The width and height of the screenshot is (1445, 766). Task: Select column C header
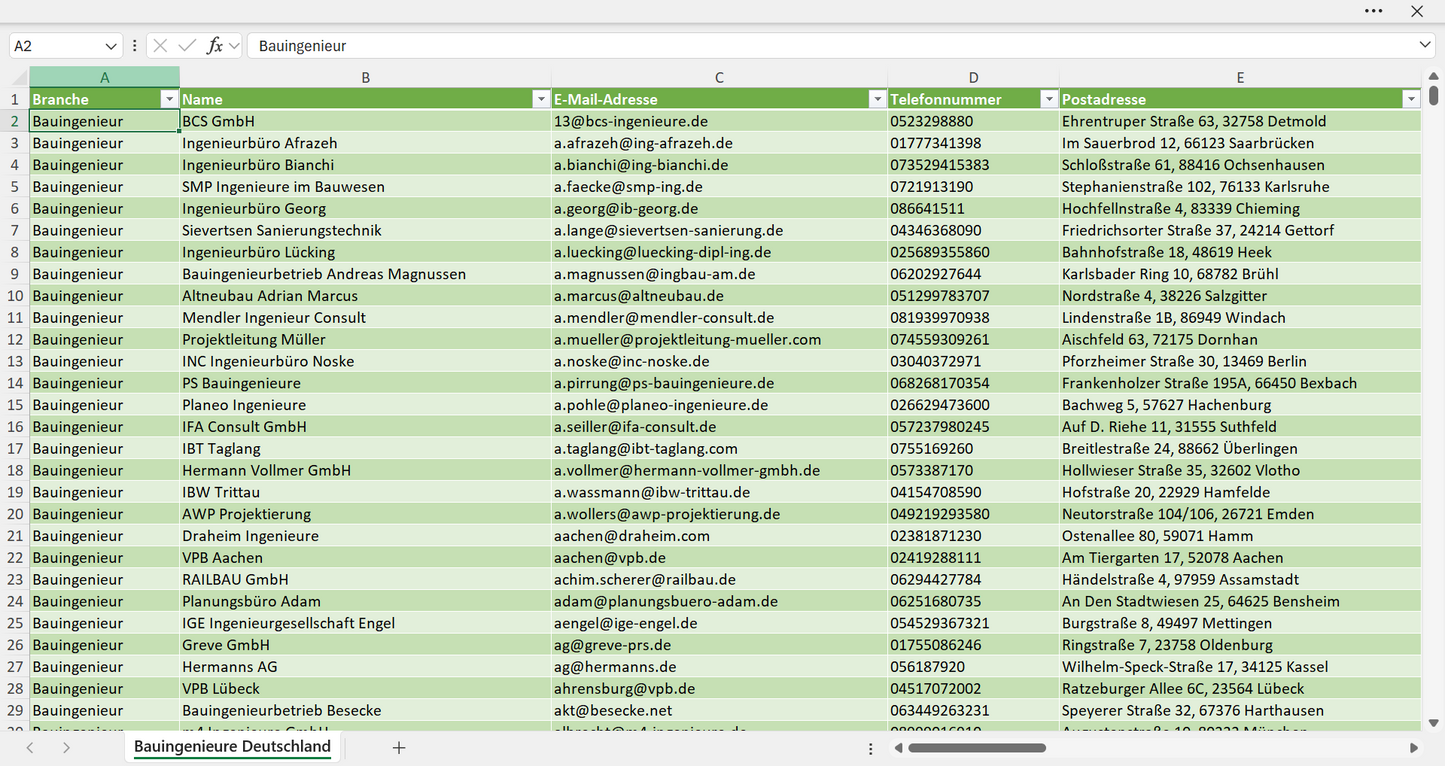[x=719, y=77]
